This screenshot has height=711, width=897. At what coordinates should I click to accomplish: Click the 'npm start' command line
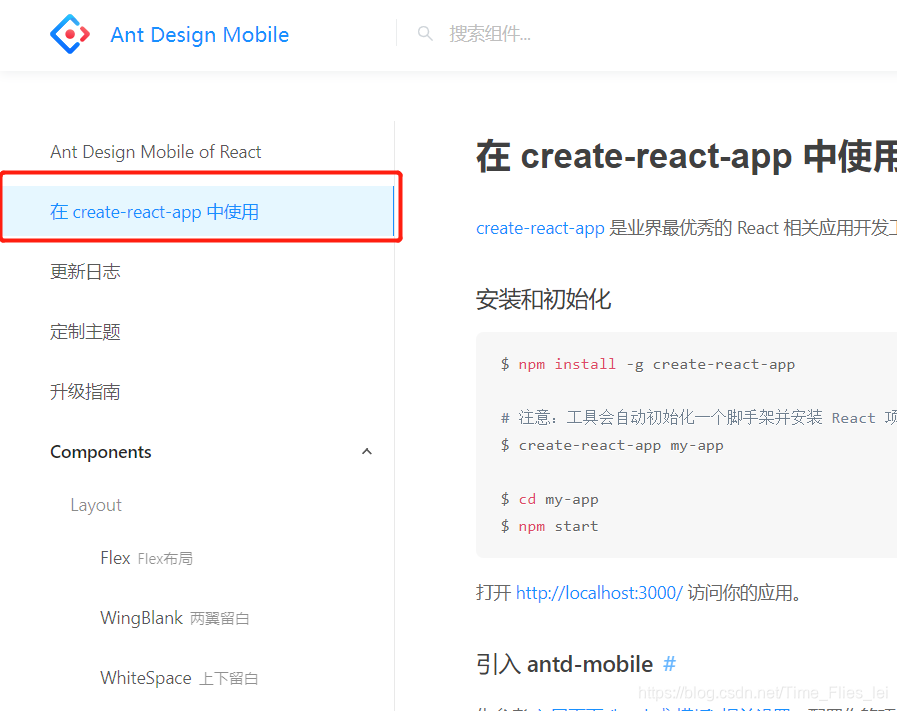click(x=550, y=526)
